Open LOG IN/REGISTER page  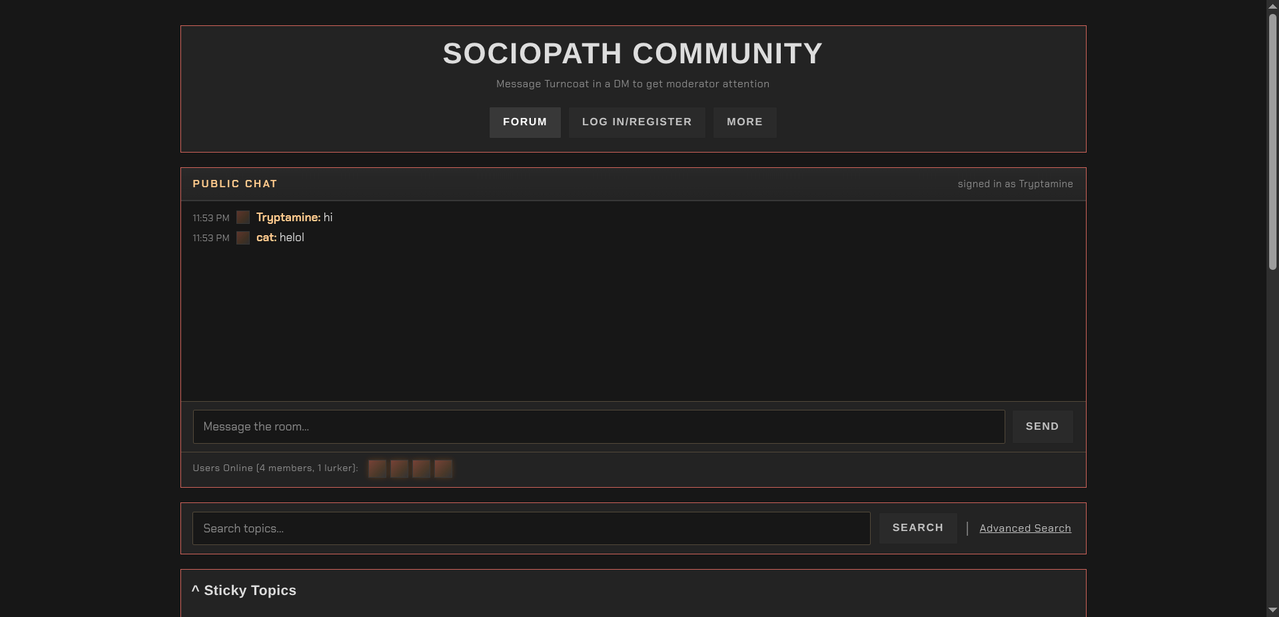point(637,122)
